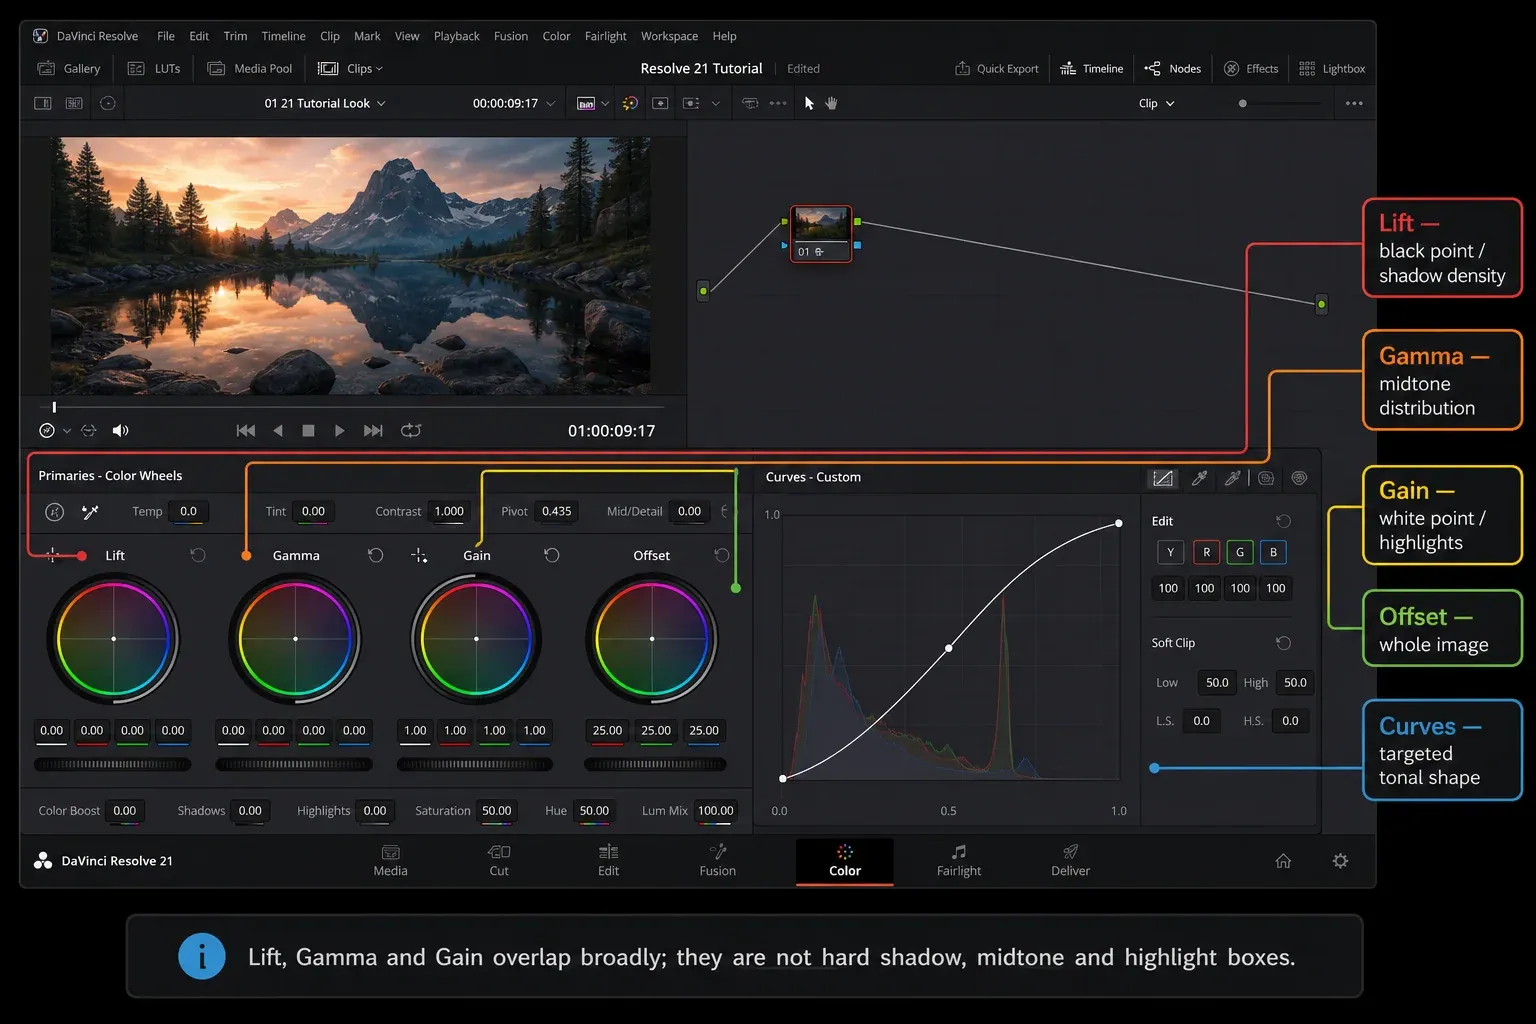1536x1024 pixels.
Task: Open the Clip mode dropdown
Action: tap(1157, 103)
